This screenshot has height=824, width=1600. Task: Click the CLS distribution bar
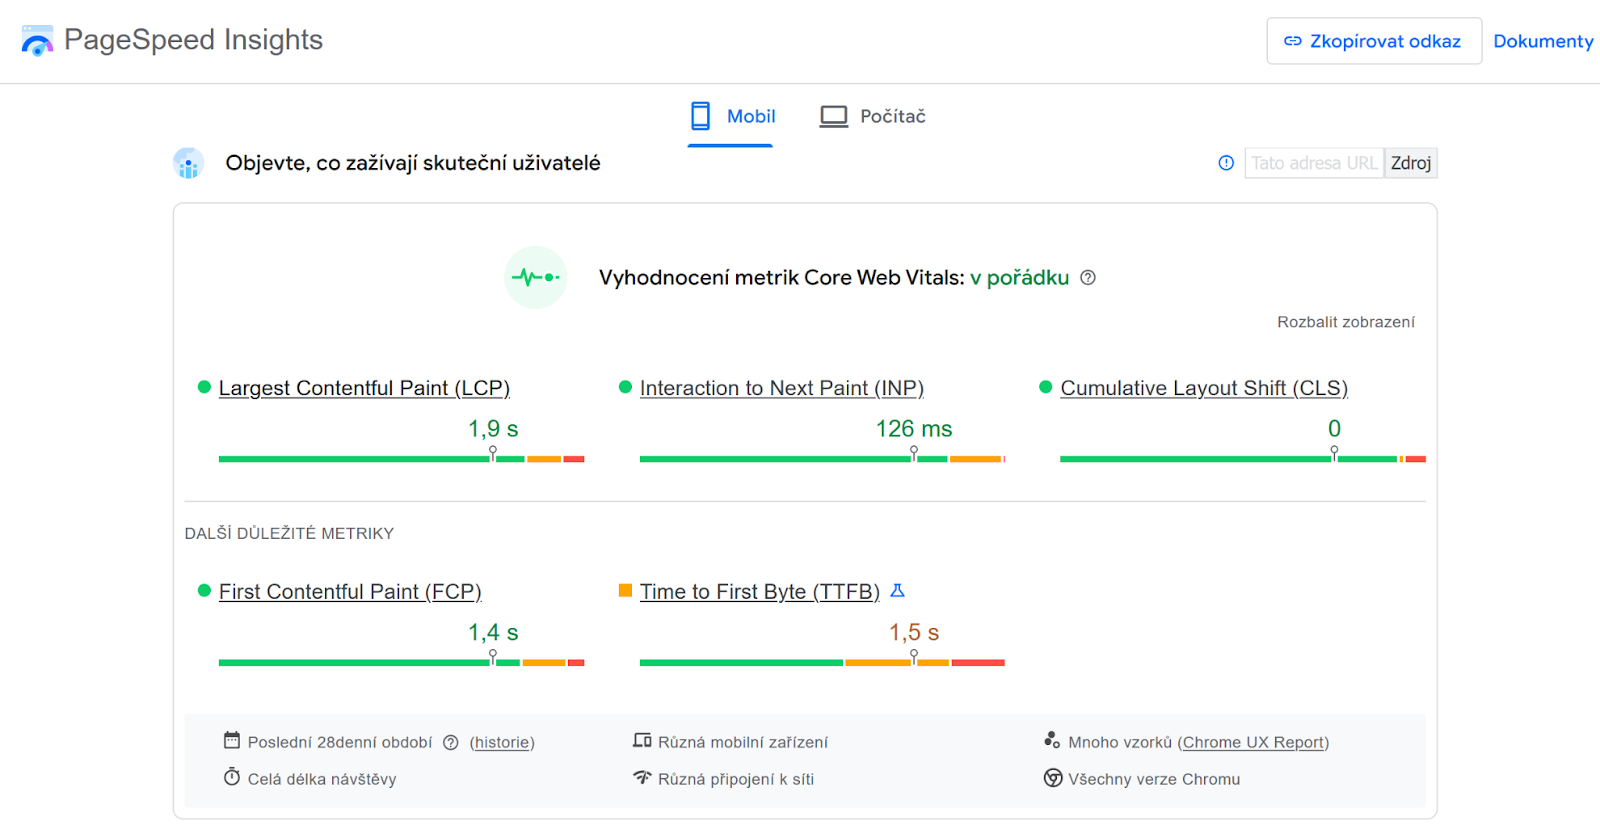point(1243,459)
